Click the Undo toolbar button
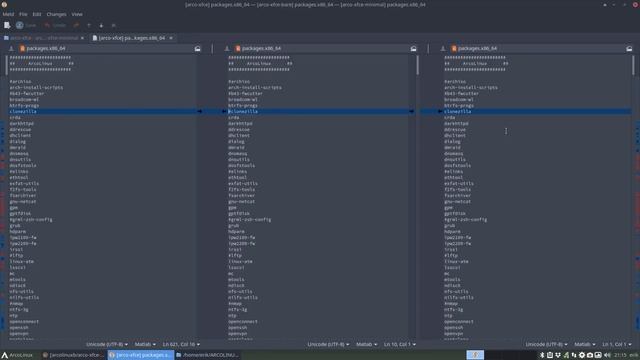 click(55, 25)
